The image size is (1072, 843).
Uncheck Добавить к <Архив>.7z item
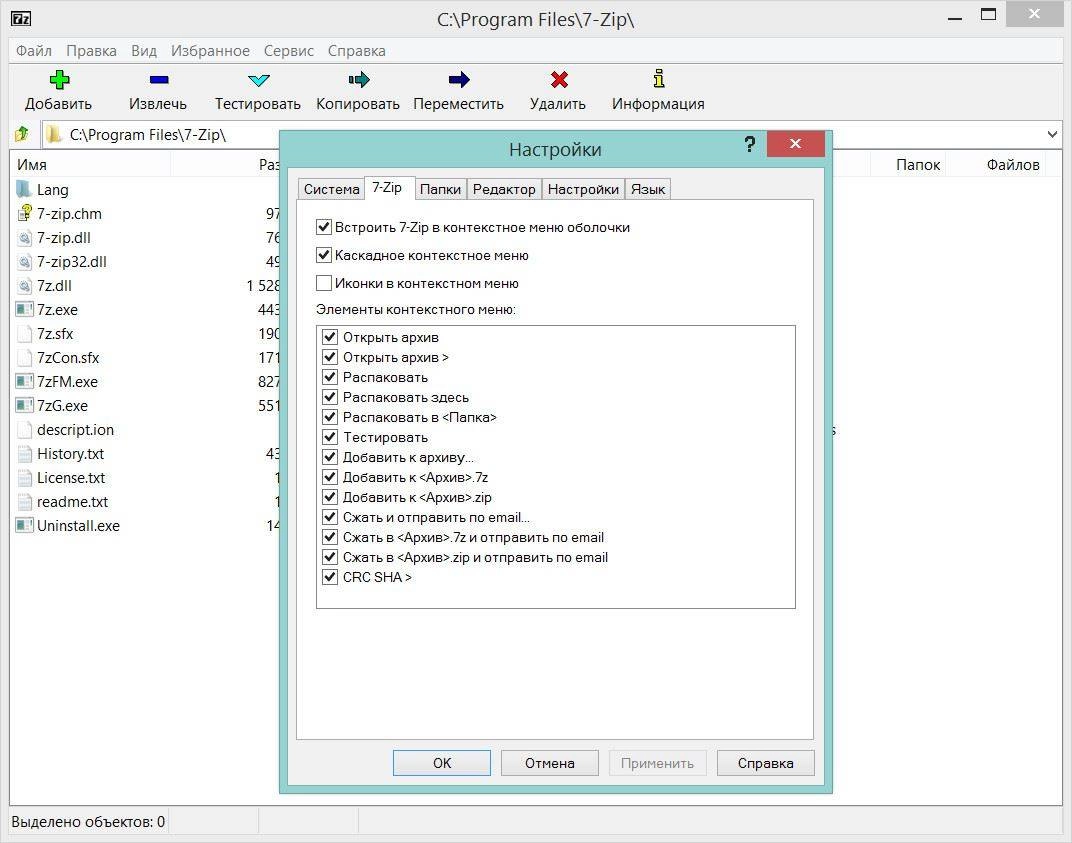coord(330,477)
